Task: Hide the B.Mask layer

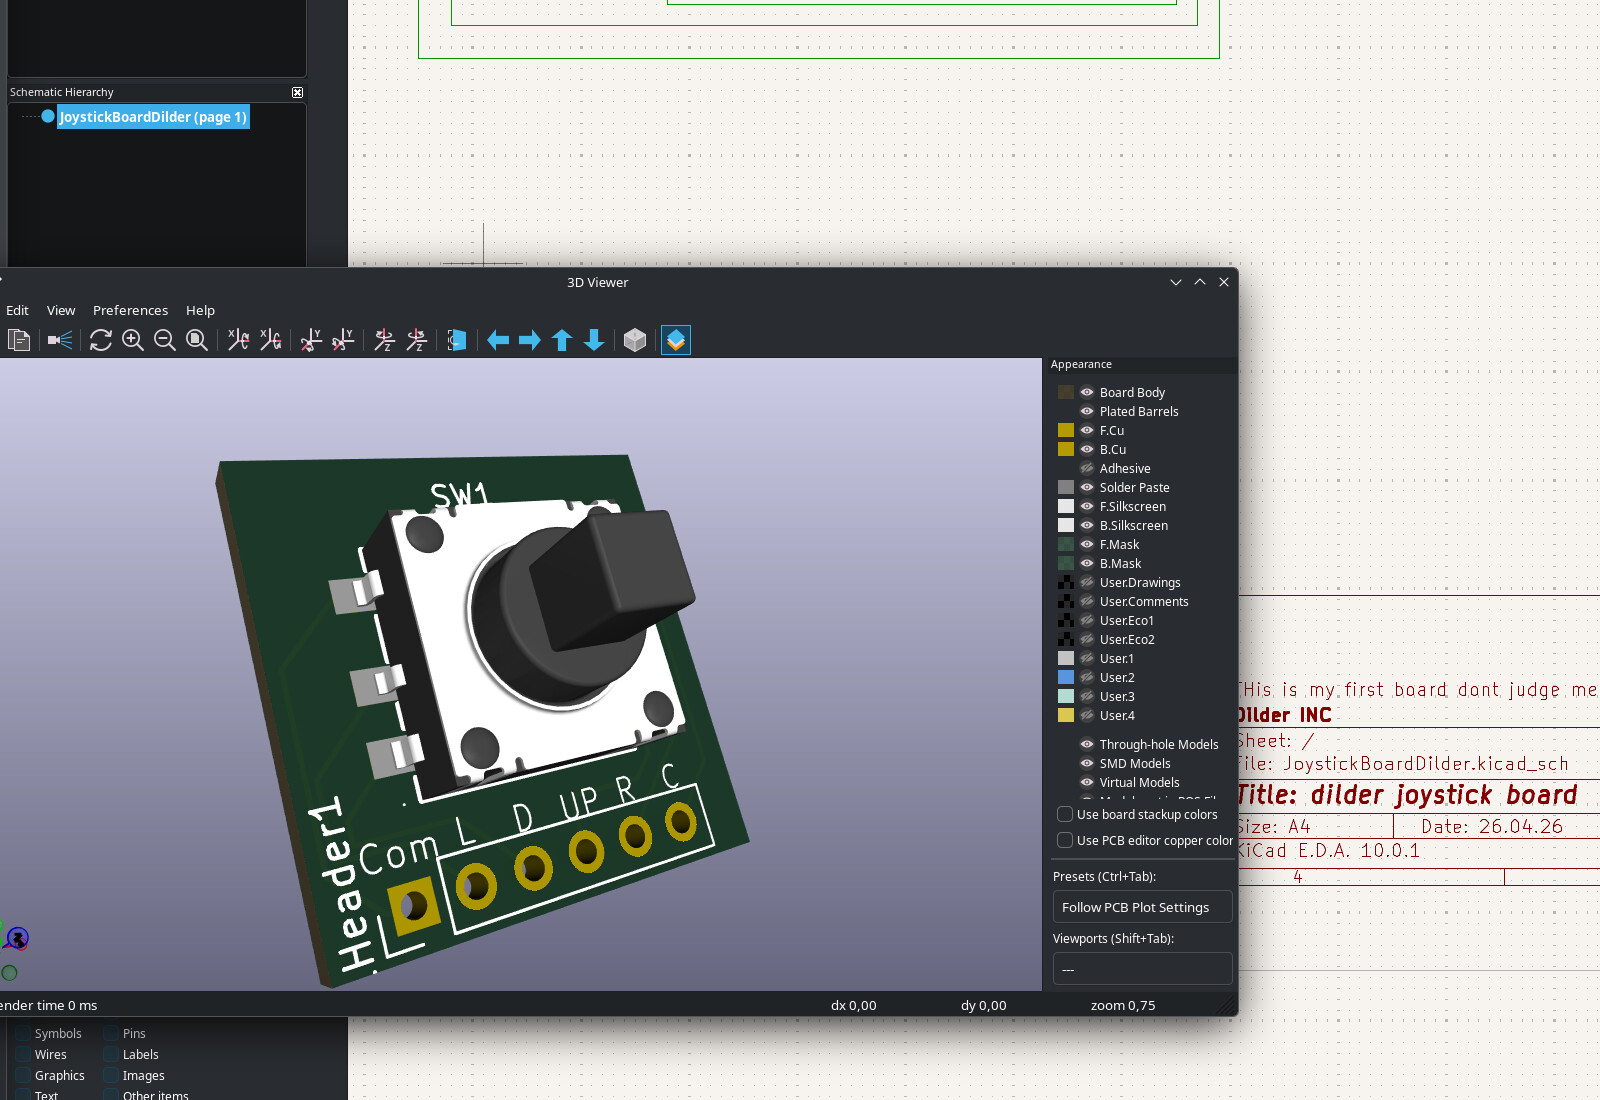Action: coord(1087,563)
